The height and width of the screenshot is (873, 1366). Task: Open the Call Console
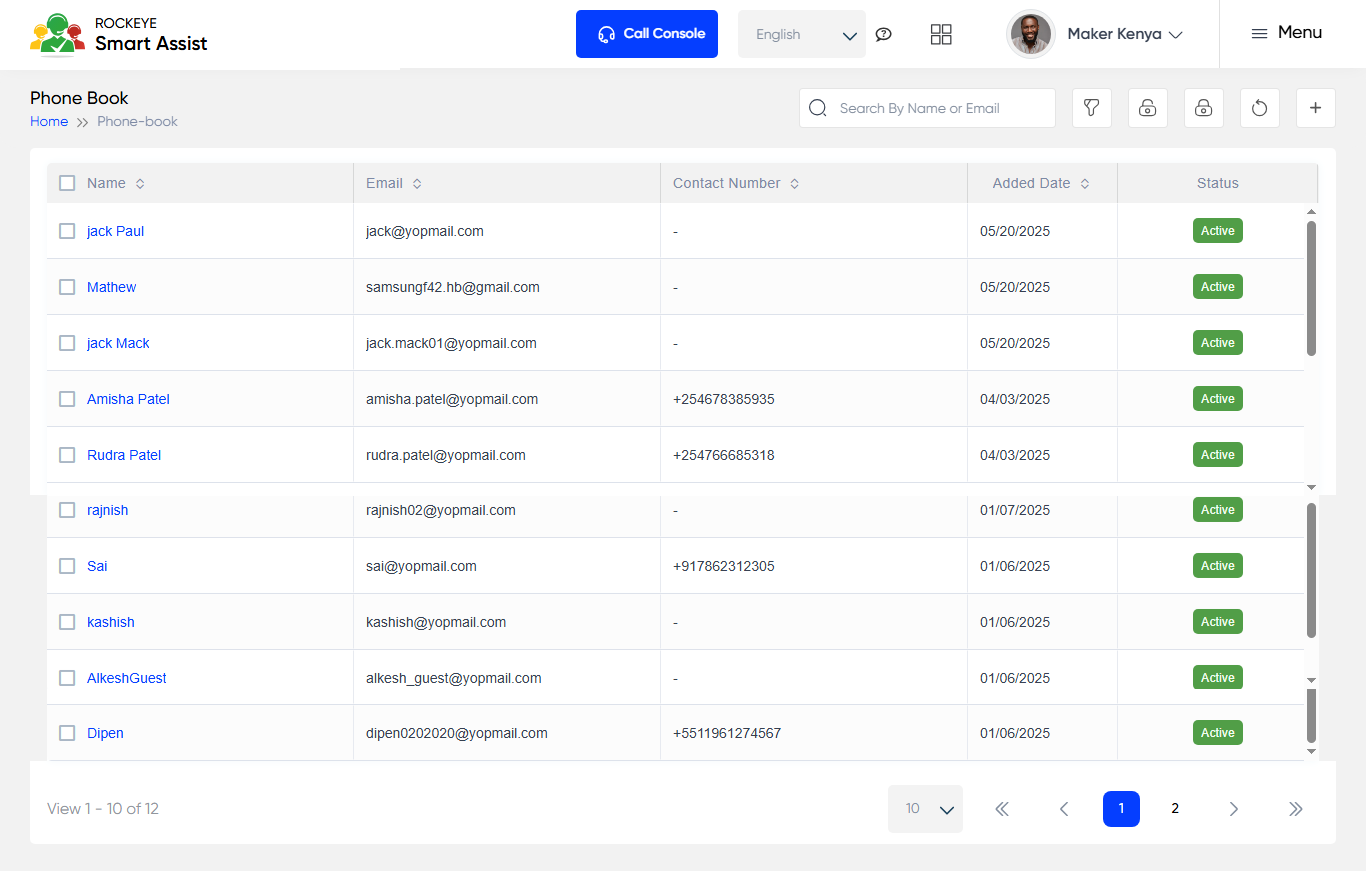tap(647, 34)
